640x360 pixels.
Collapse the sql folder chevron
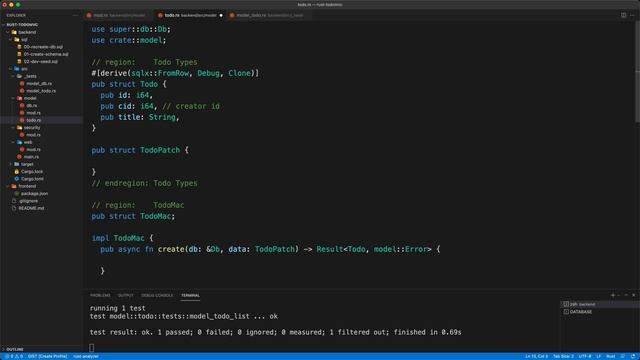[11, 39]
